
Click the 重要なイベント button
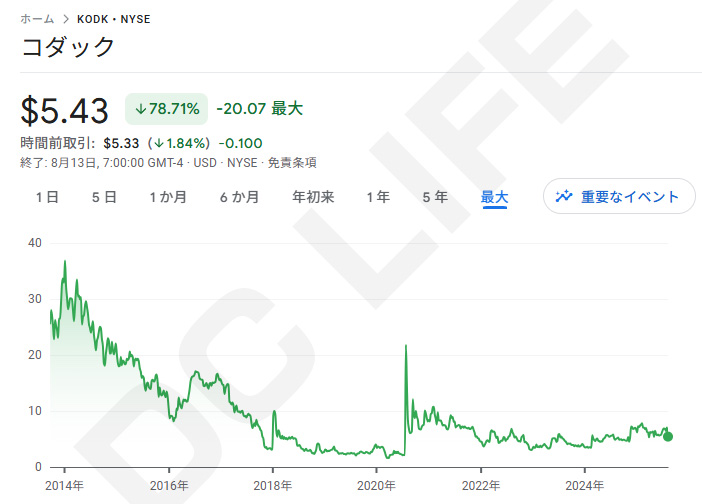[x=619, y=196]
